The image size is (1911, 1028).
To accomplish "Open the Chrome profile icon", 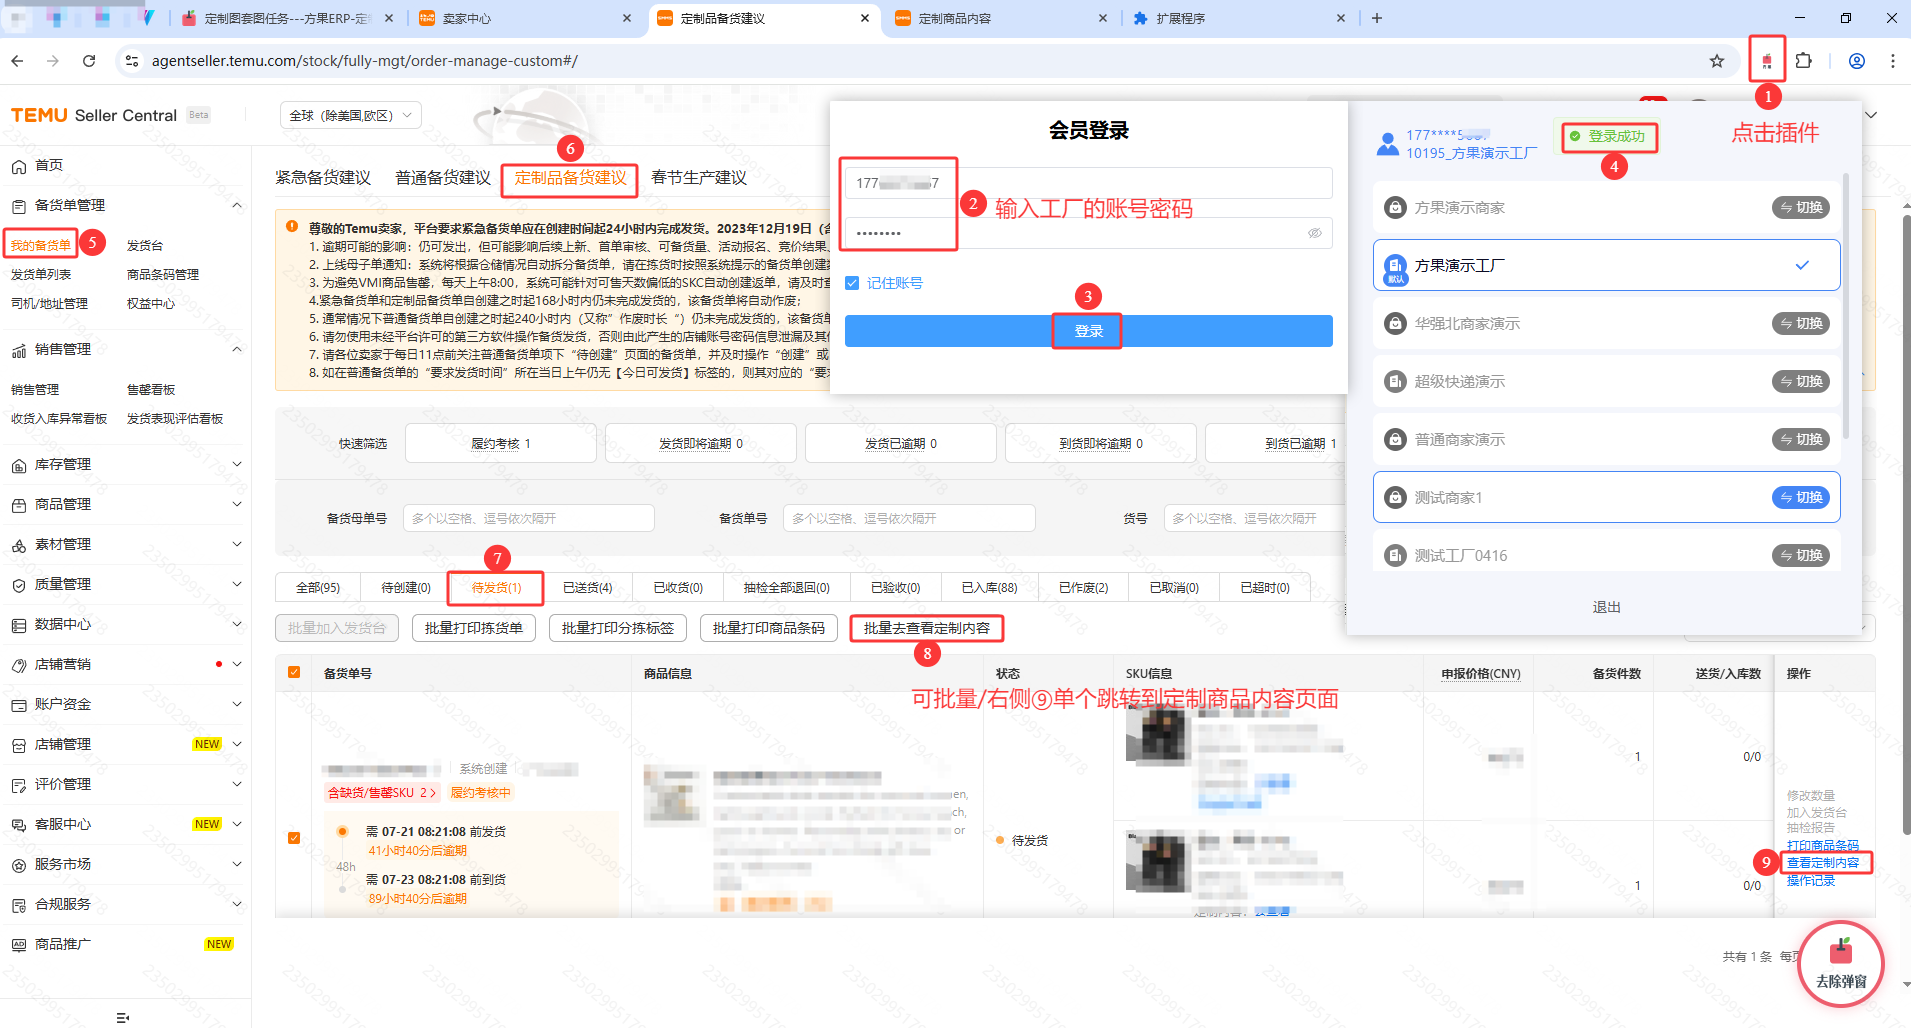I will pos(1857,61).
